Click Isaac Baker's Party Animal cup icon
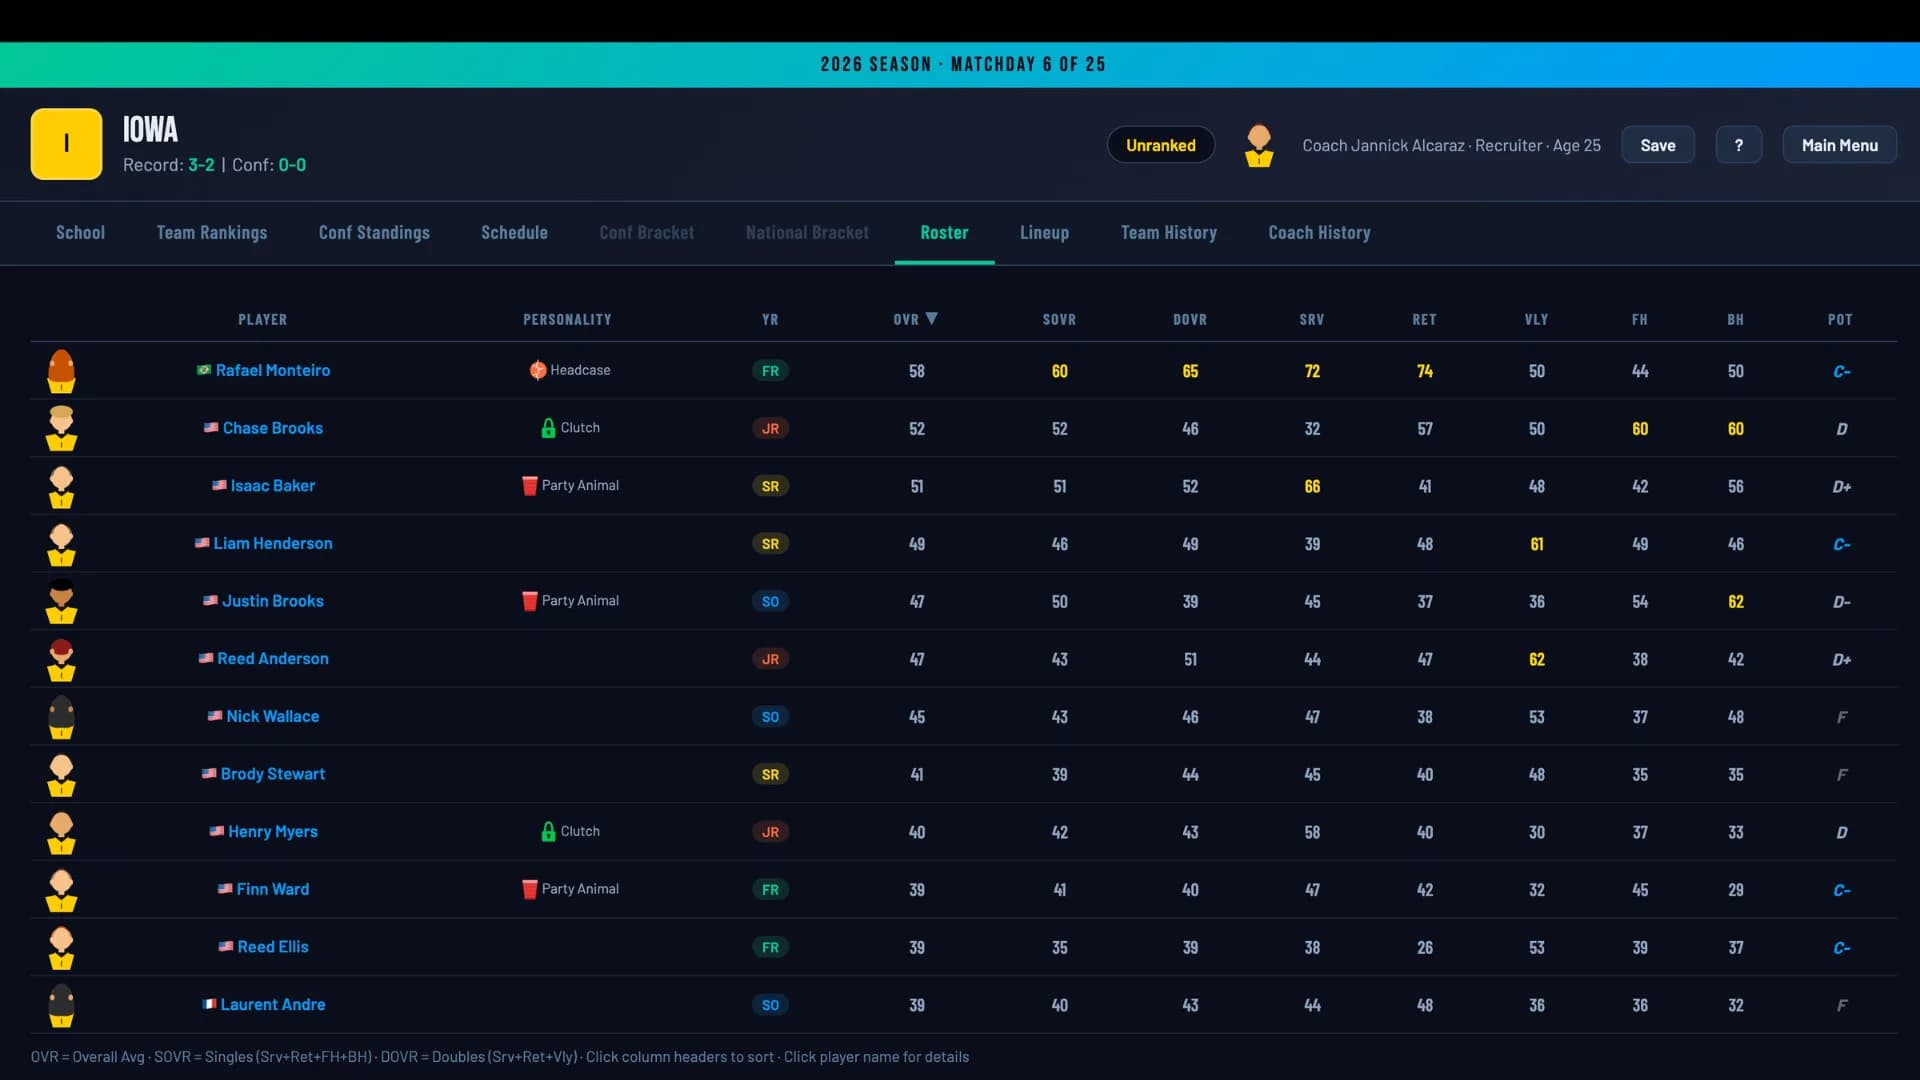1920x1080 pixels. (x=530, y=486)
